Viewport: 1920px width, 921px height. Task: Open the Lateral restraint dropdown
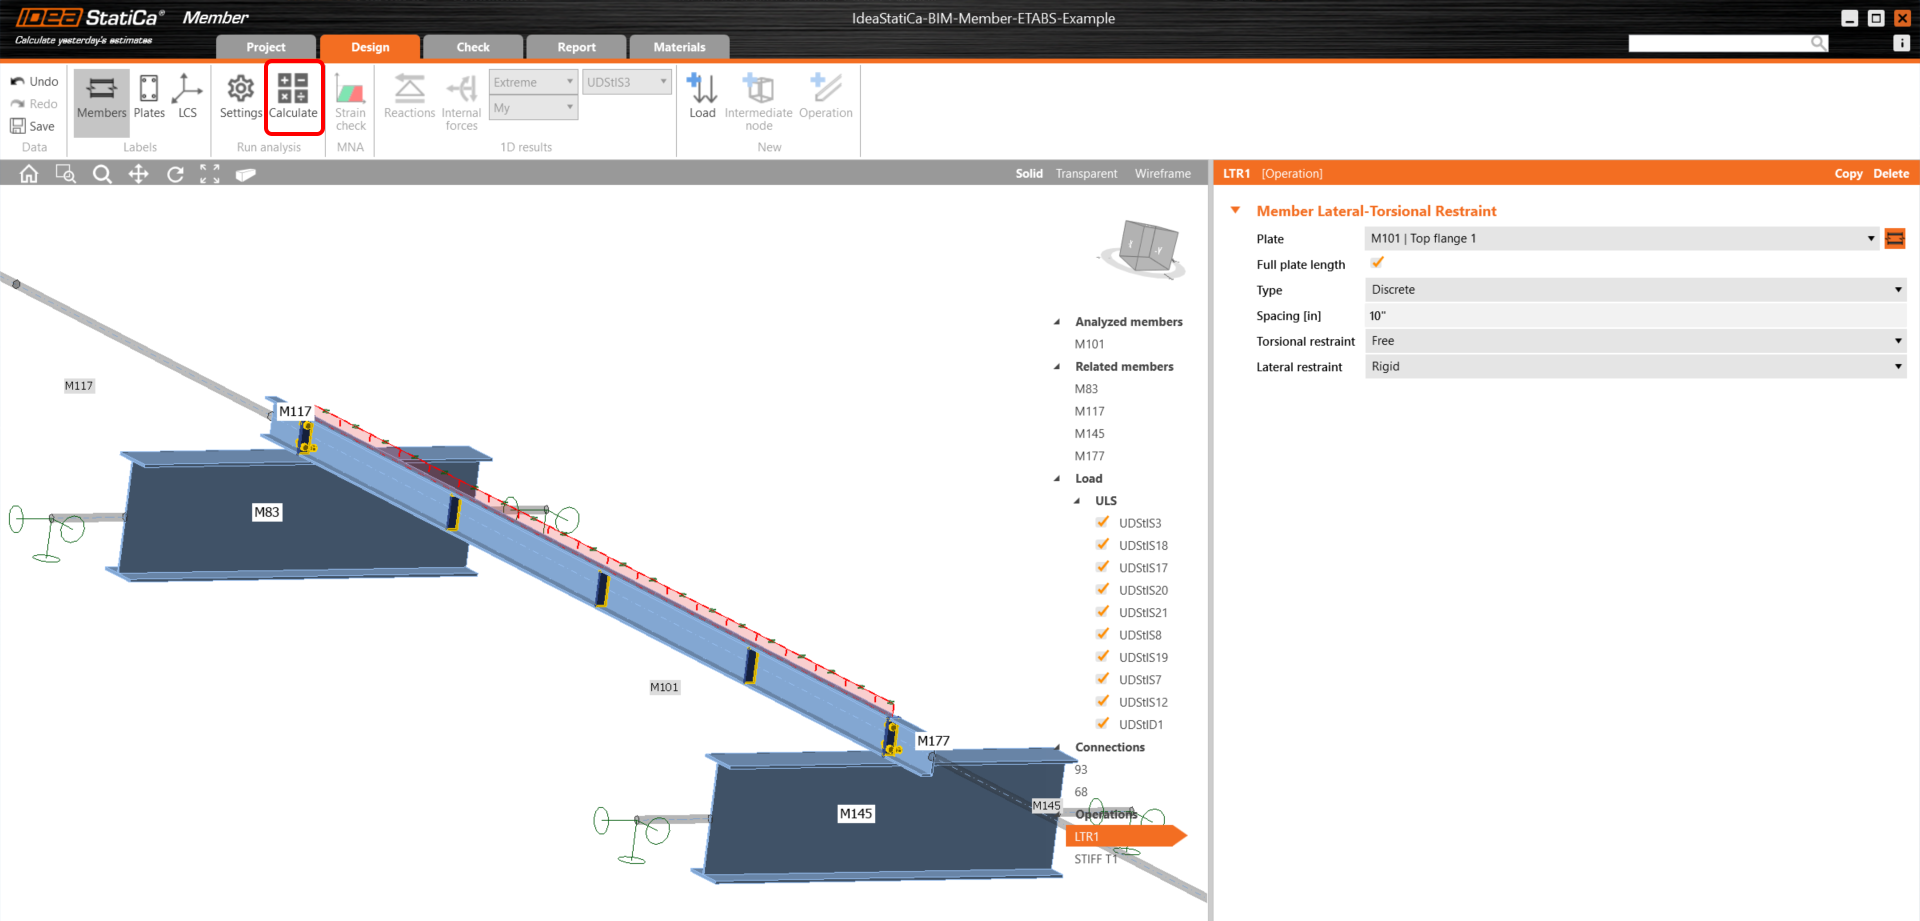tap(1634, 367)
